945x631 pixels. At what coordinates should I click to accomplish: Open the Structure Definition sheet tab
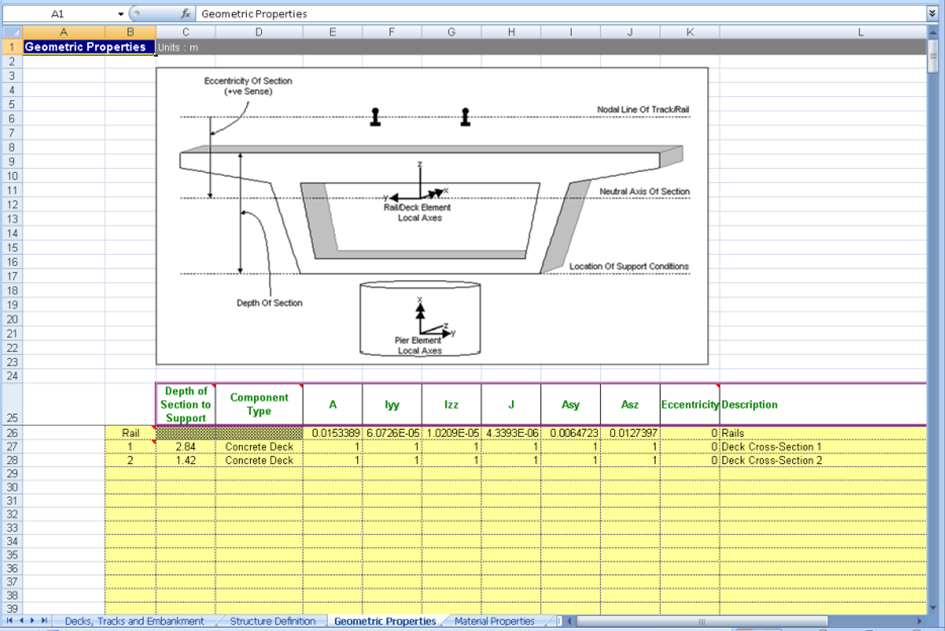(272, 621)
